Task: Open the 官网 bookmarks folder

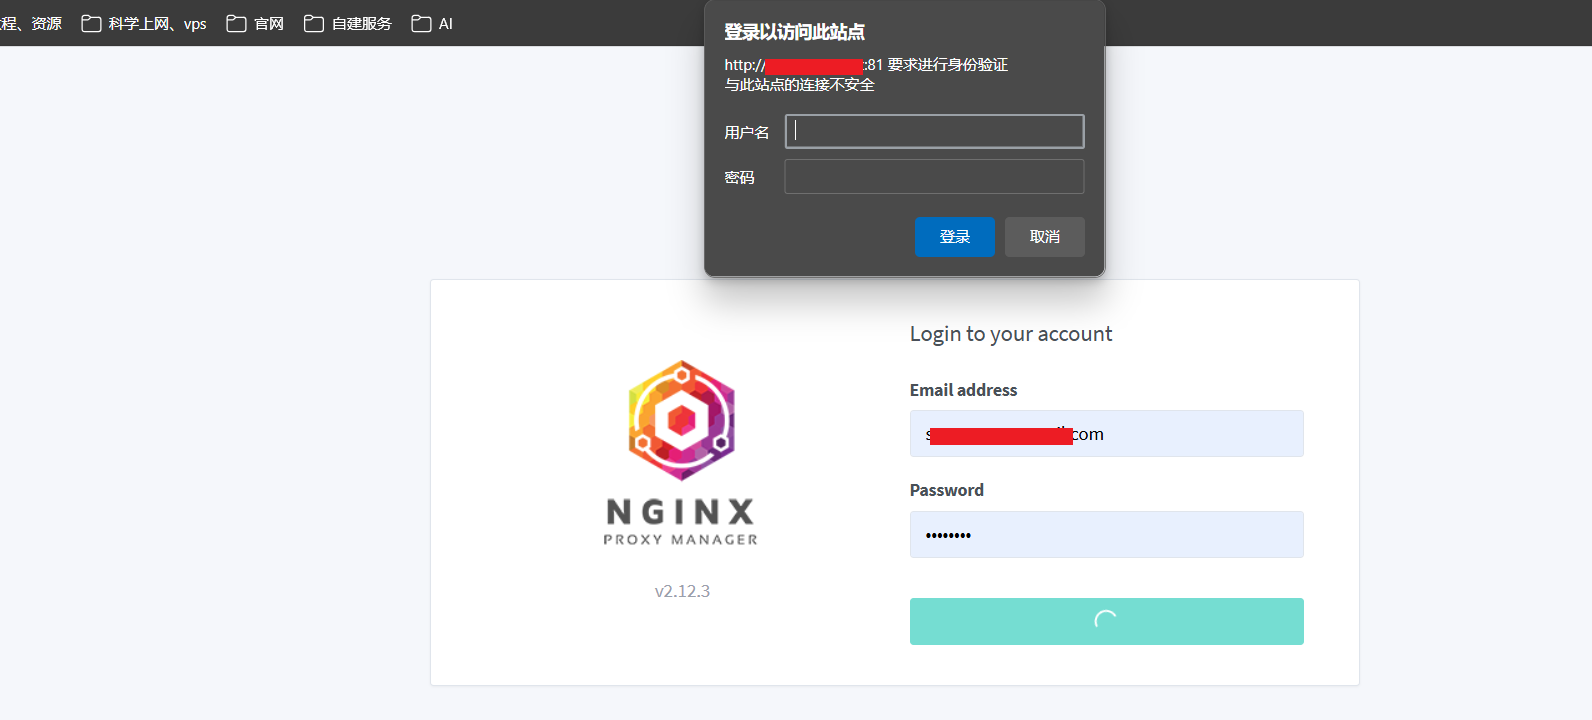Action: coord(255,23)
